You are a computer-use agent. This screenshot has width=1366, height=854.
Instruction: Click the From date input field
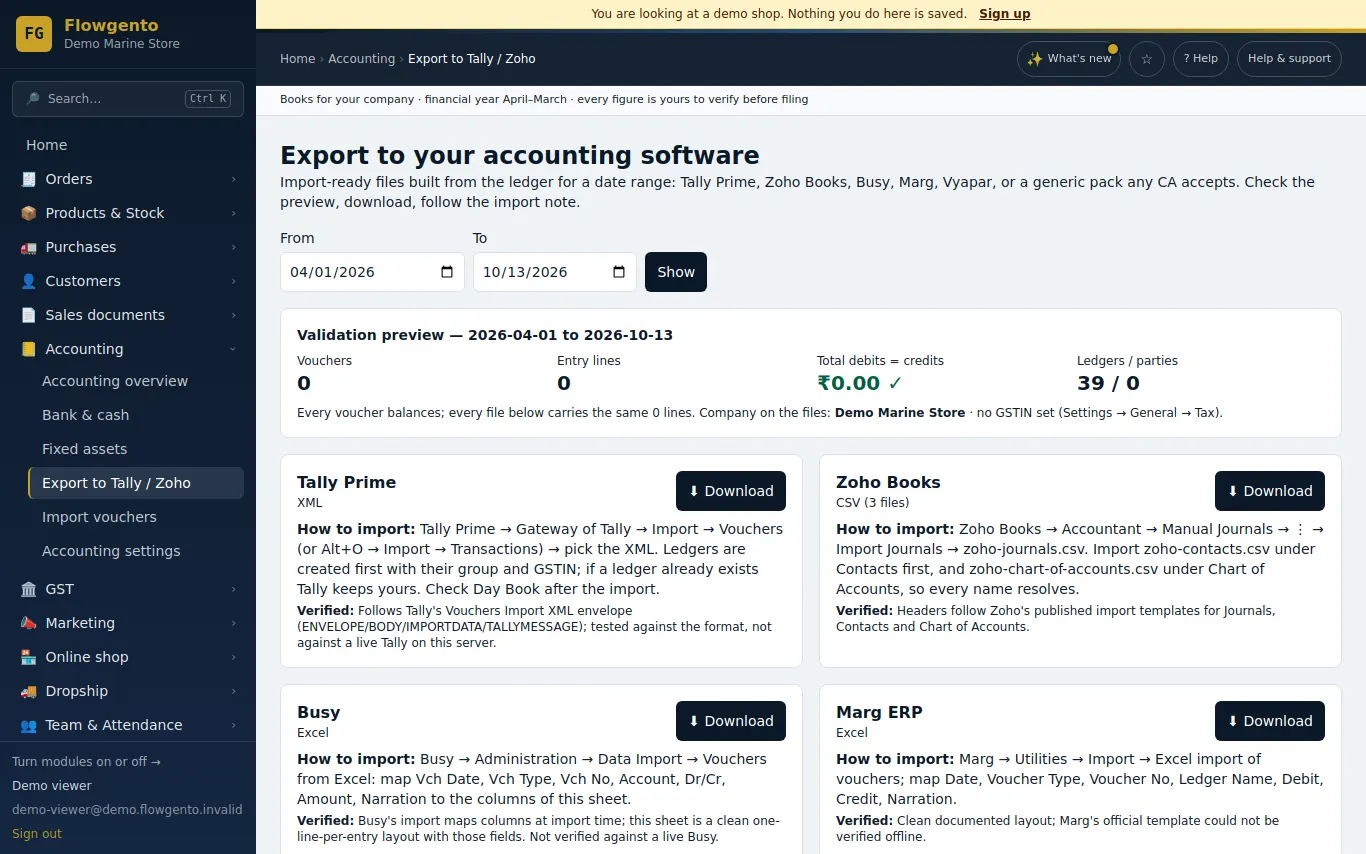pos(372,272)
